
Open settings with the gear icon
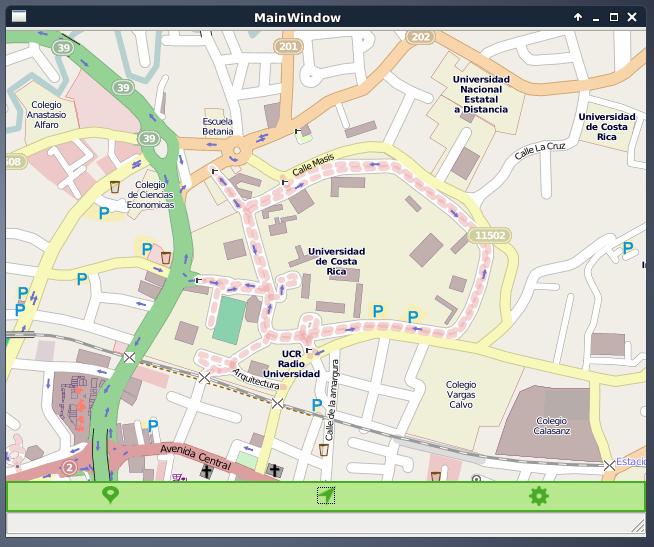click(x=538, y=496)
